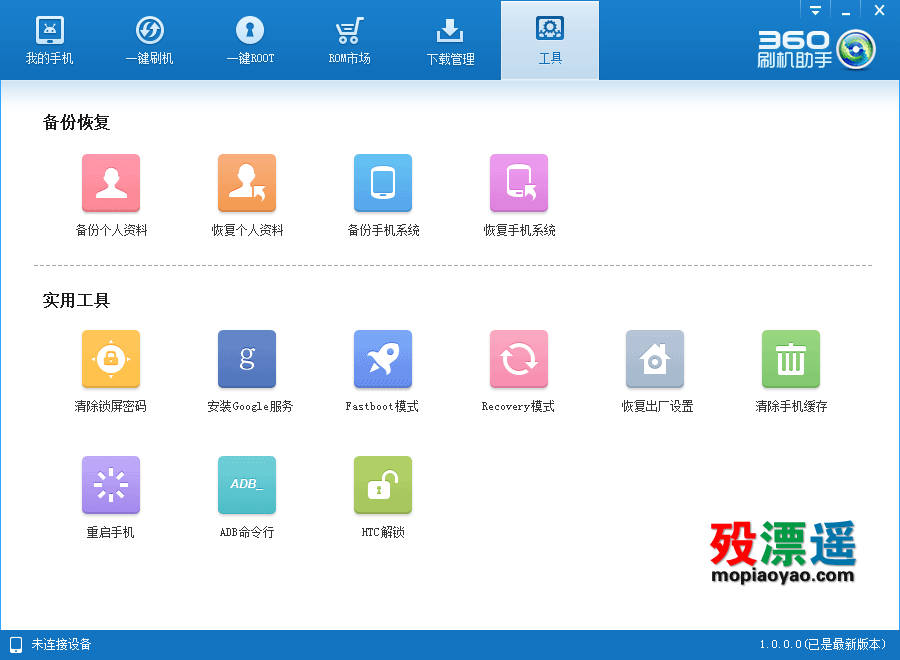The image size is (900, 660).
Task: Click the 备份个人资料 icon
Action: [111, 183]
